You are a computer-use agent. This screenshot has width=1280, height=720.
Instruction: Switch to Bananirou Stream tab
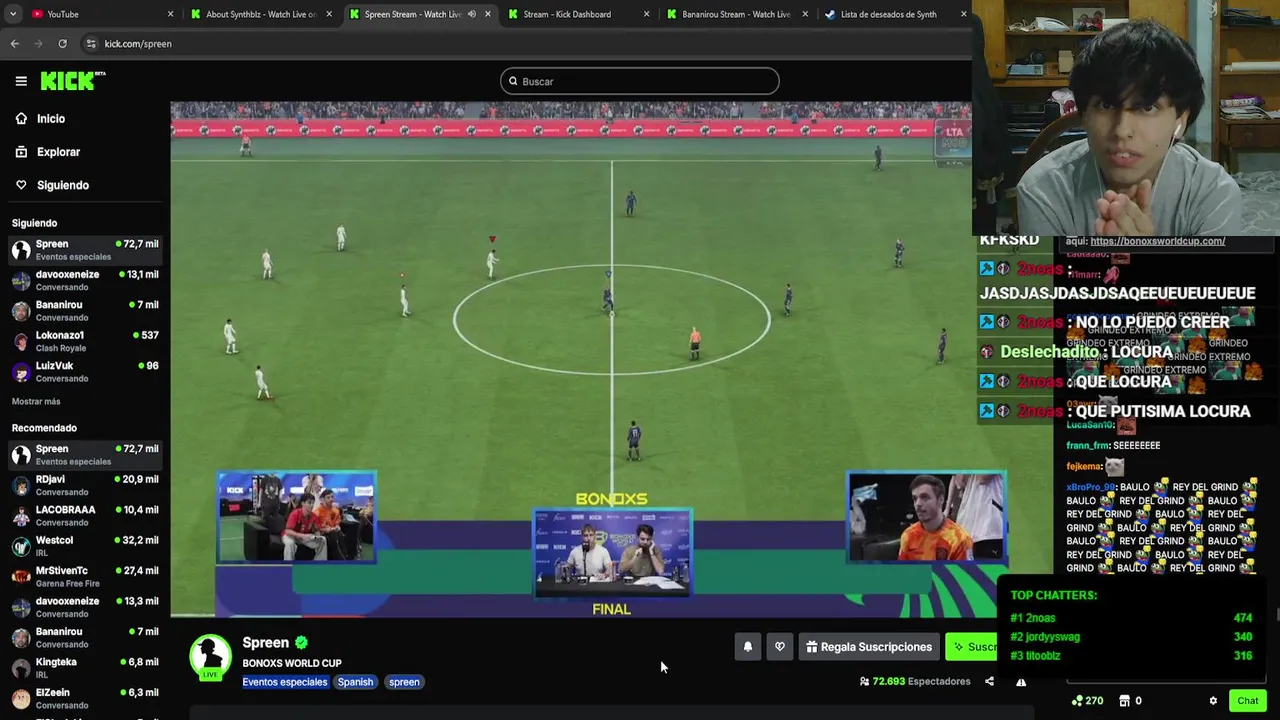click(x=737, y=14)
